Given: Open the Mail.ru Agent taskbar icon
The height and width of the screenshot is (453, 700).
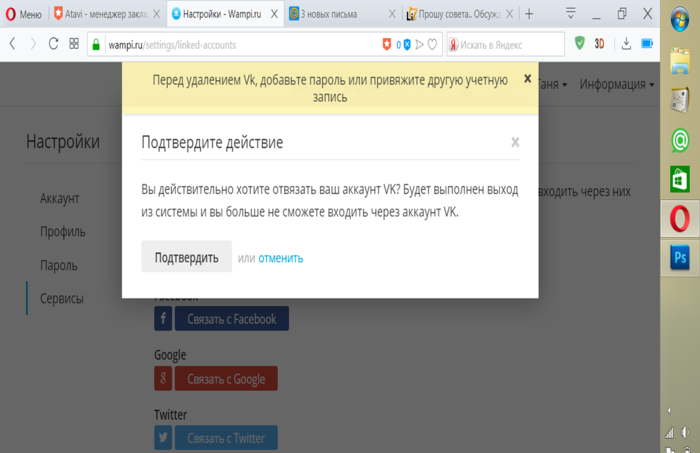Looking at the screenshot, I should [680, 141].
